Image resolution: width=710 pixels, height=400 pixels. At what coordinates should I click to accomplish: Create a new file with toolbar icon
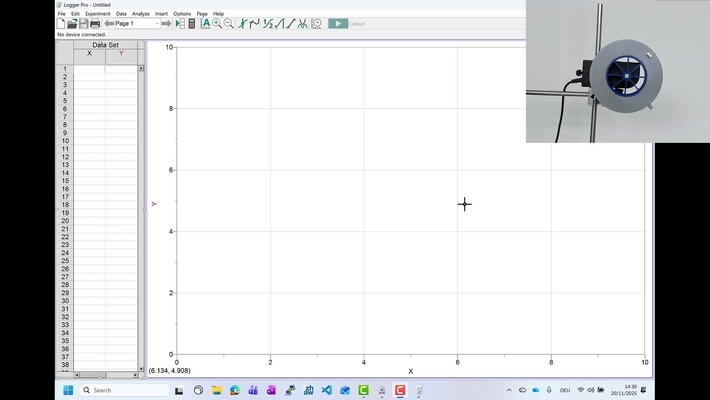click(x=61, y=24)
